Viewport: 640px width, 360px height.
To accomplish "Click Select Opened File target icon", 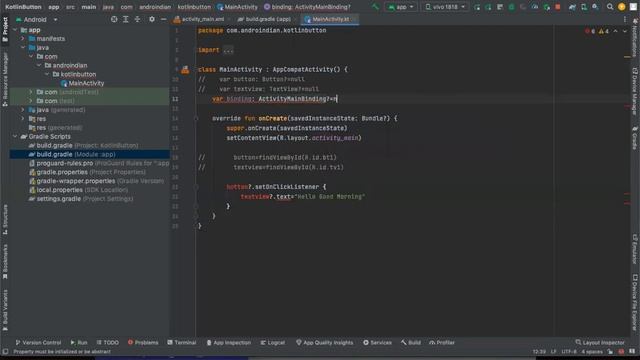I will pos(114,19).
